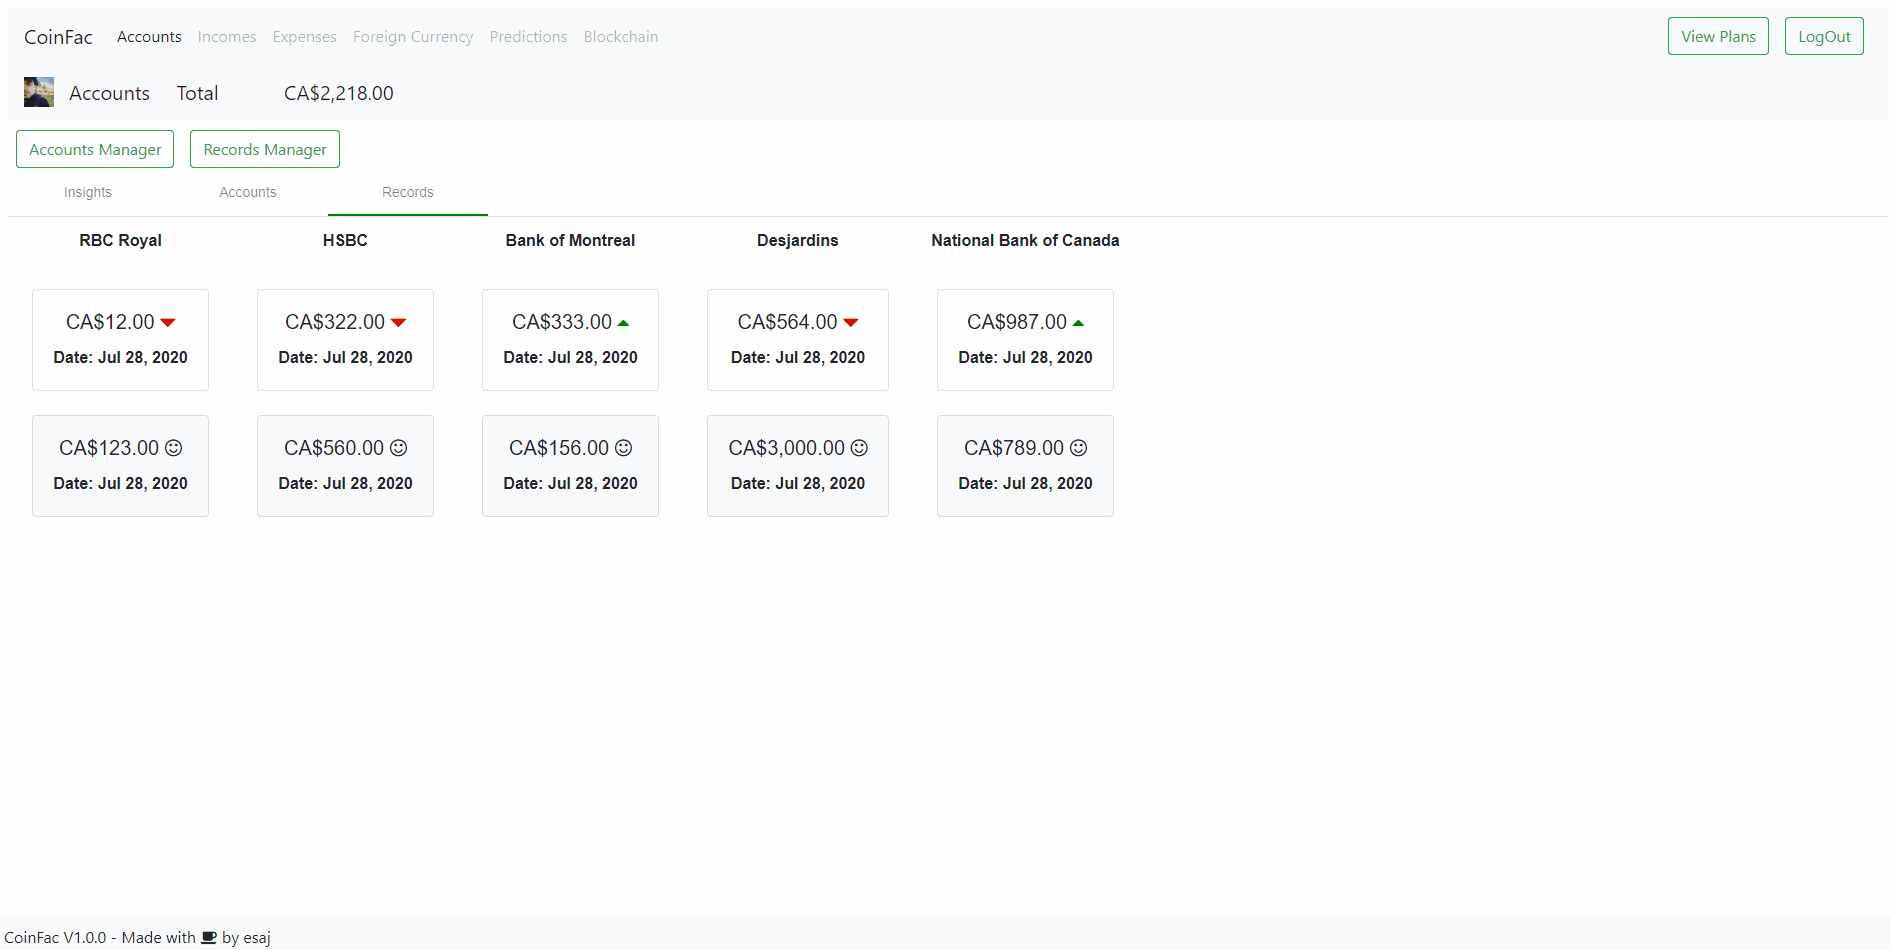
Task: Select the Records tab
Action: tap(408, 192)
